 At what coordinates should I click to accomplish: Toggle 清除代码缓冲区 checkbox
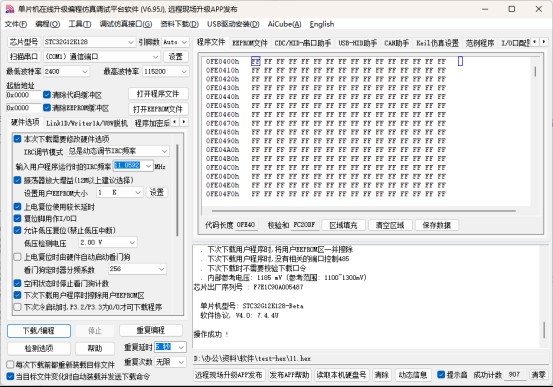[x=47, y=95]
